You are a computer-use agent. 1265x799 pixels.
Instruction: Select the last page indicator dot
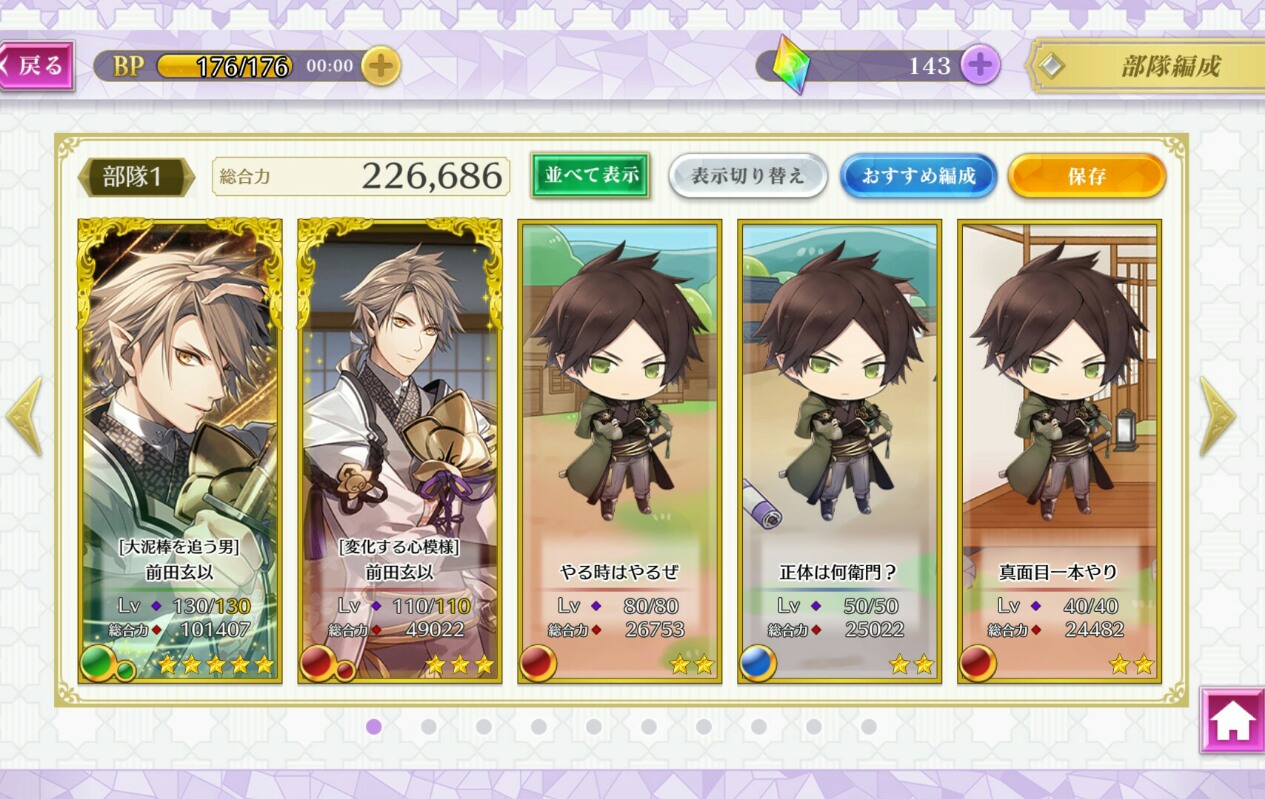(868, 726)
